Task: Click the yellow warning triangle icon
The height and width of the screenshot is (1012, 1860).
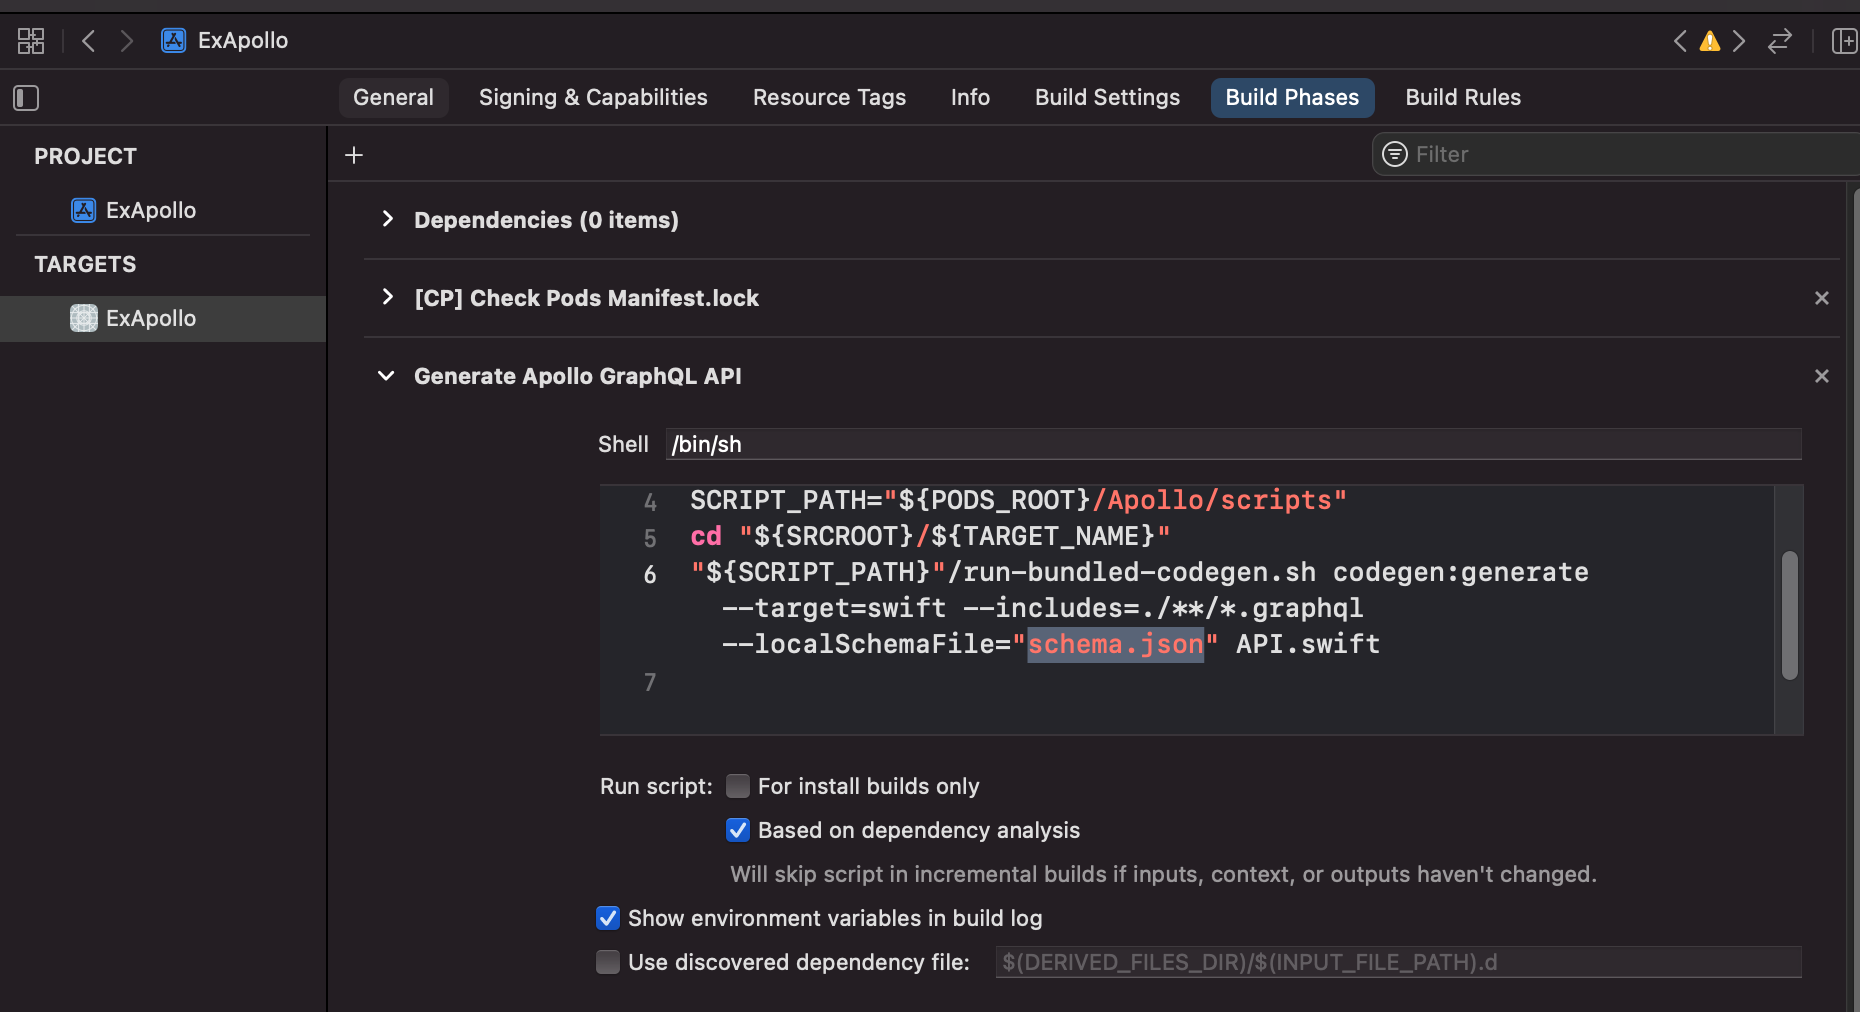Action: tap(1710, 41)
